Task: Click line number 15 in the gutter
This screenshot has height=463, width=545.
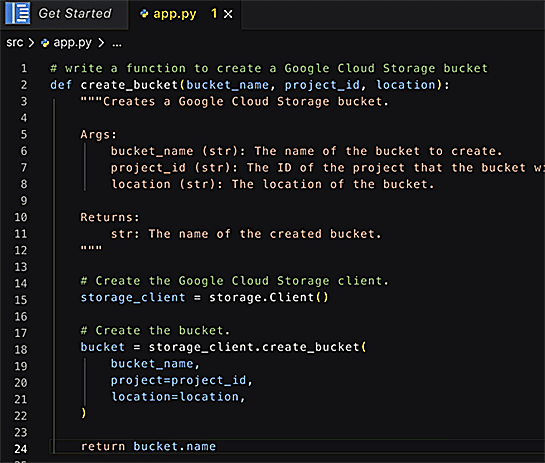Action: [21, 300]
